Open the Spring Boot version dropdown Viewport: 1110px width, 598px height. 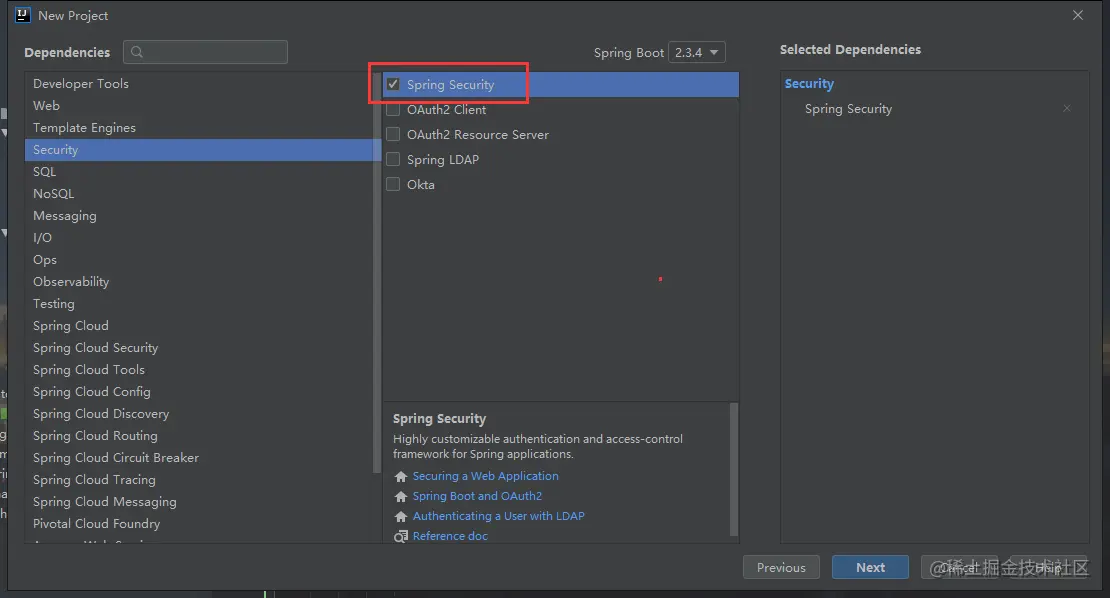[x=697, y=52]
